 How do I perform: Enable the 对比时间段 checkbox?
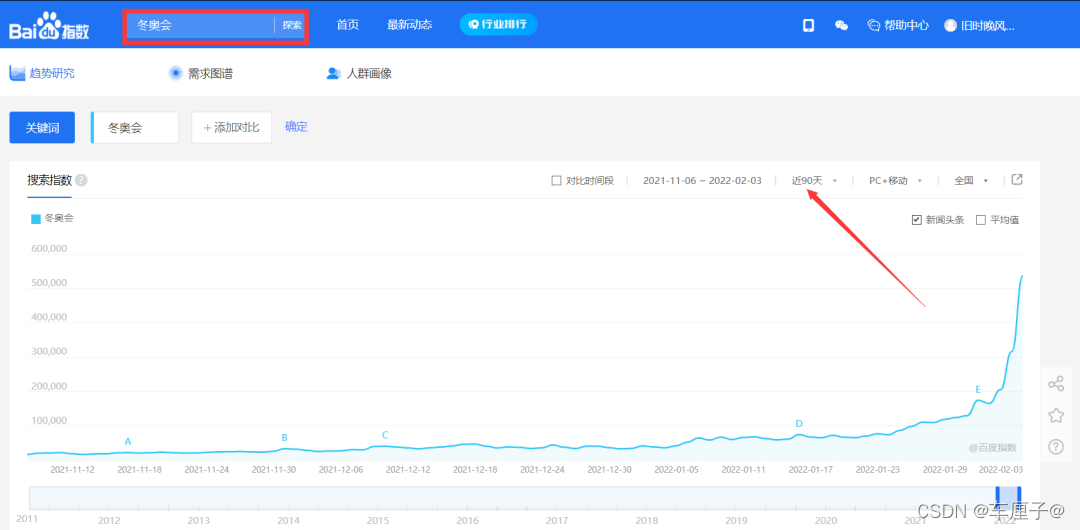[557, 181]
